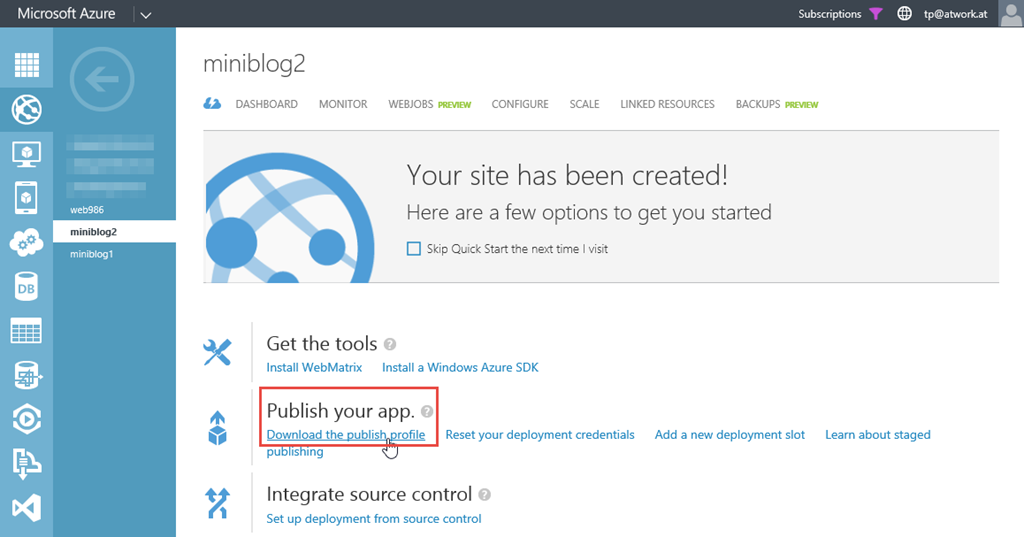Click the tp@atwork.at account name
This screenshot has height=537, width=1024.
[955, 14]
